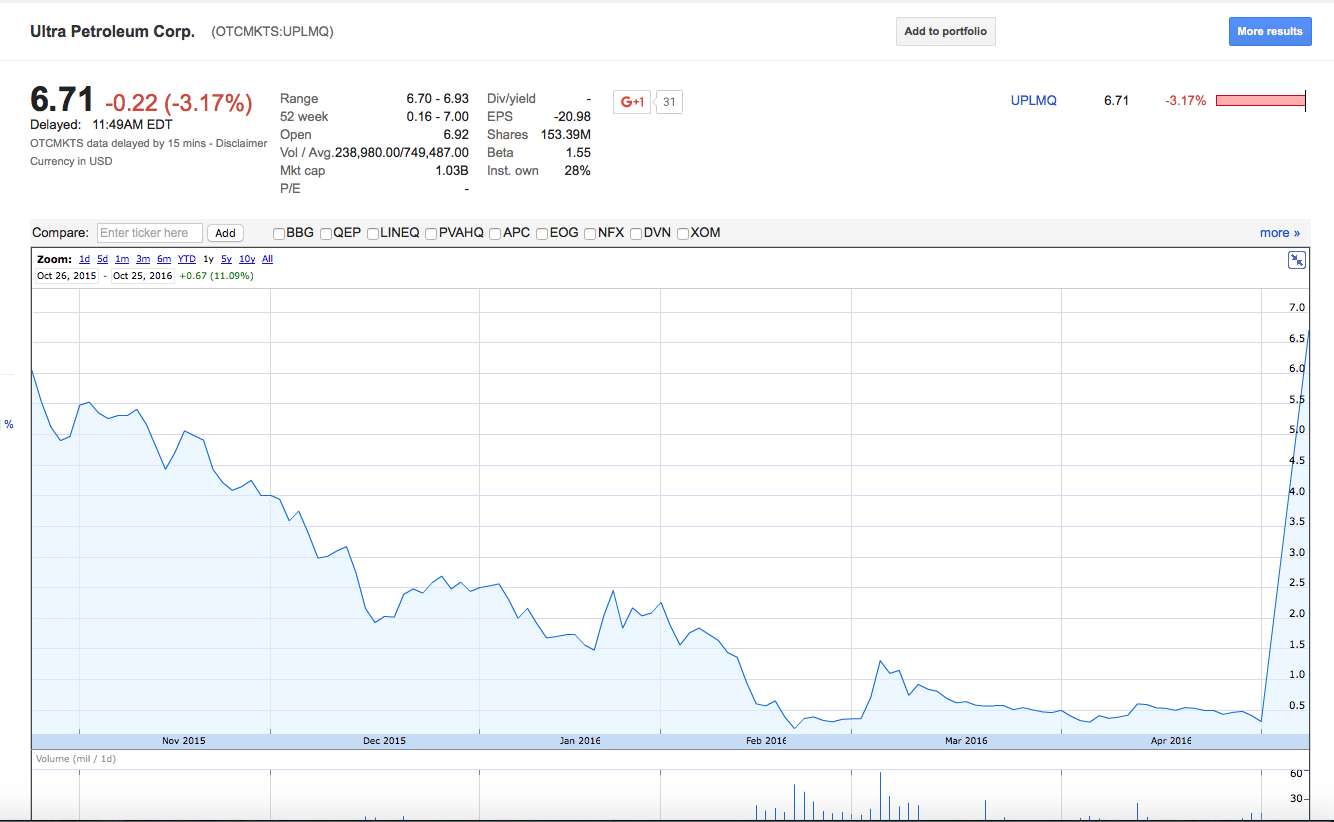Click the Add compare button
Image resolution: width=1334 pixels, height=822 pixels.
pyautogui.click(x=225, y=233)
